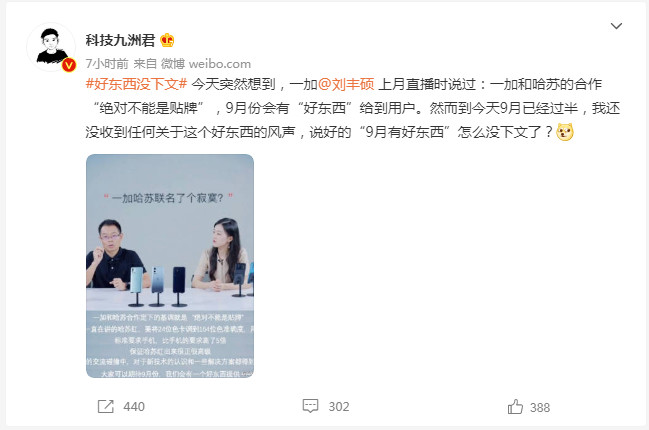Open the #好东西没下文# hashtag topic
This screenshot has height=430, width=649.
pyautogui.click(x=137, y=84)
